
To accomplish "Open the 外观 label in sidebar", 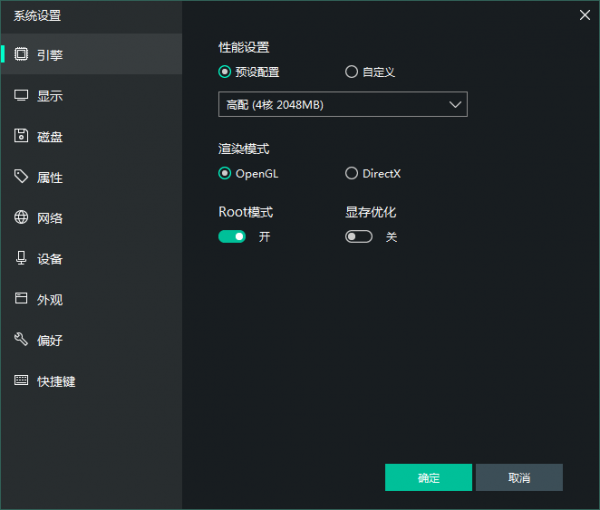I will click(50, 300).
